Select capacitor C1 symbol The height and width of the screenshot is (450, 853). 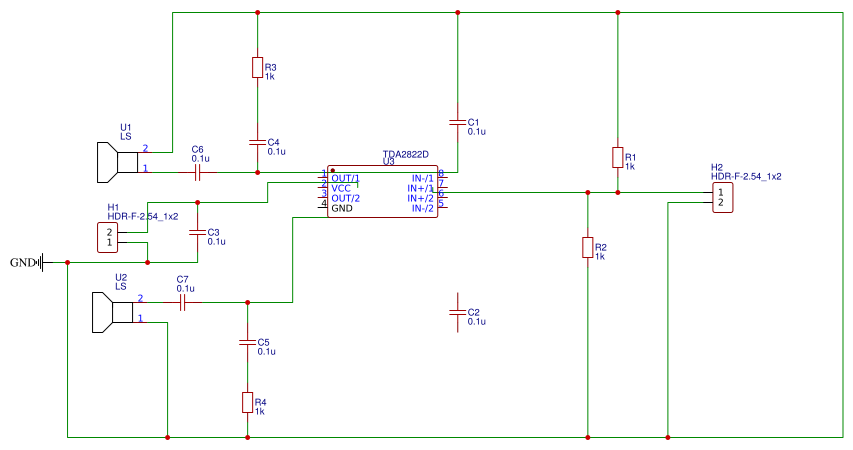coord(458,122)
